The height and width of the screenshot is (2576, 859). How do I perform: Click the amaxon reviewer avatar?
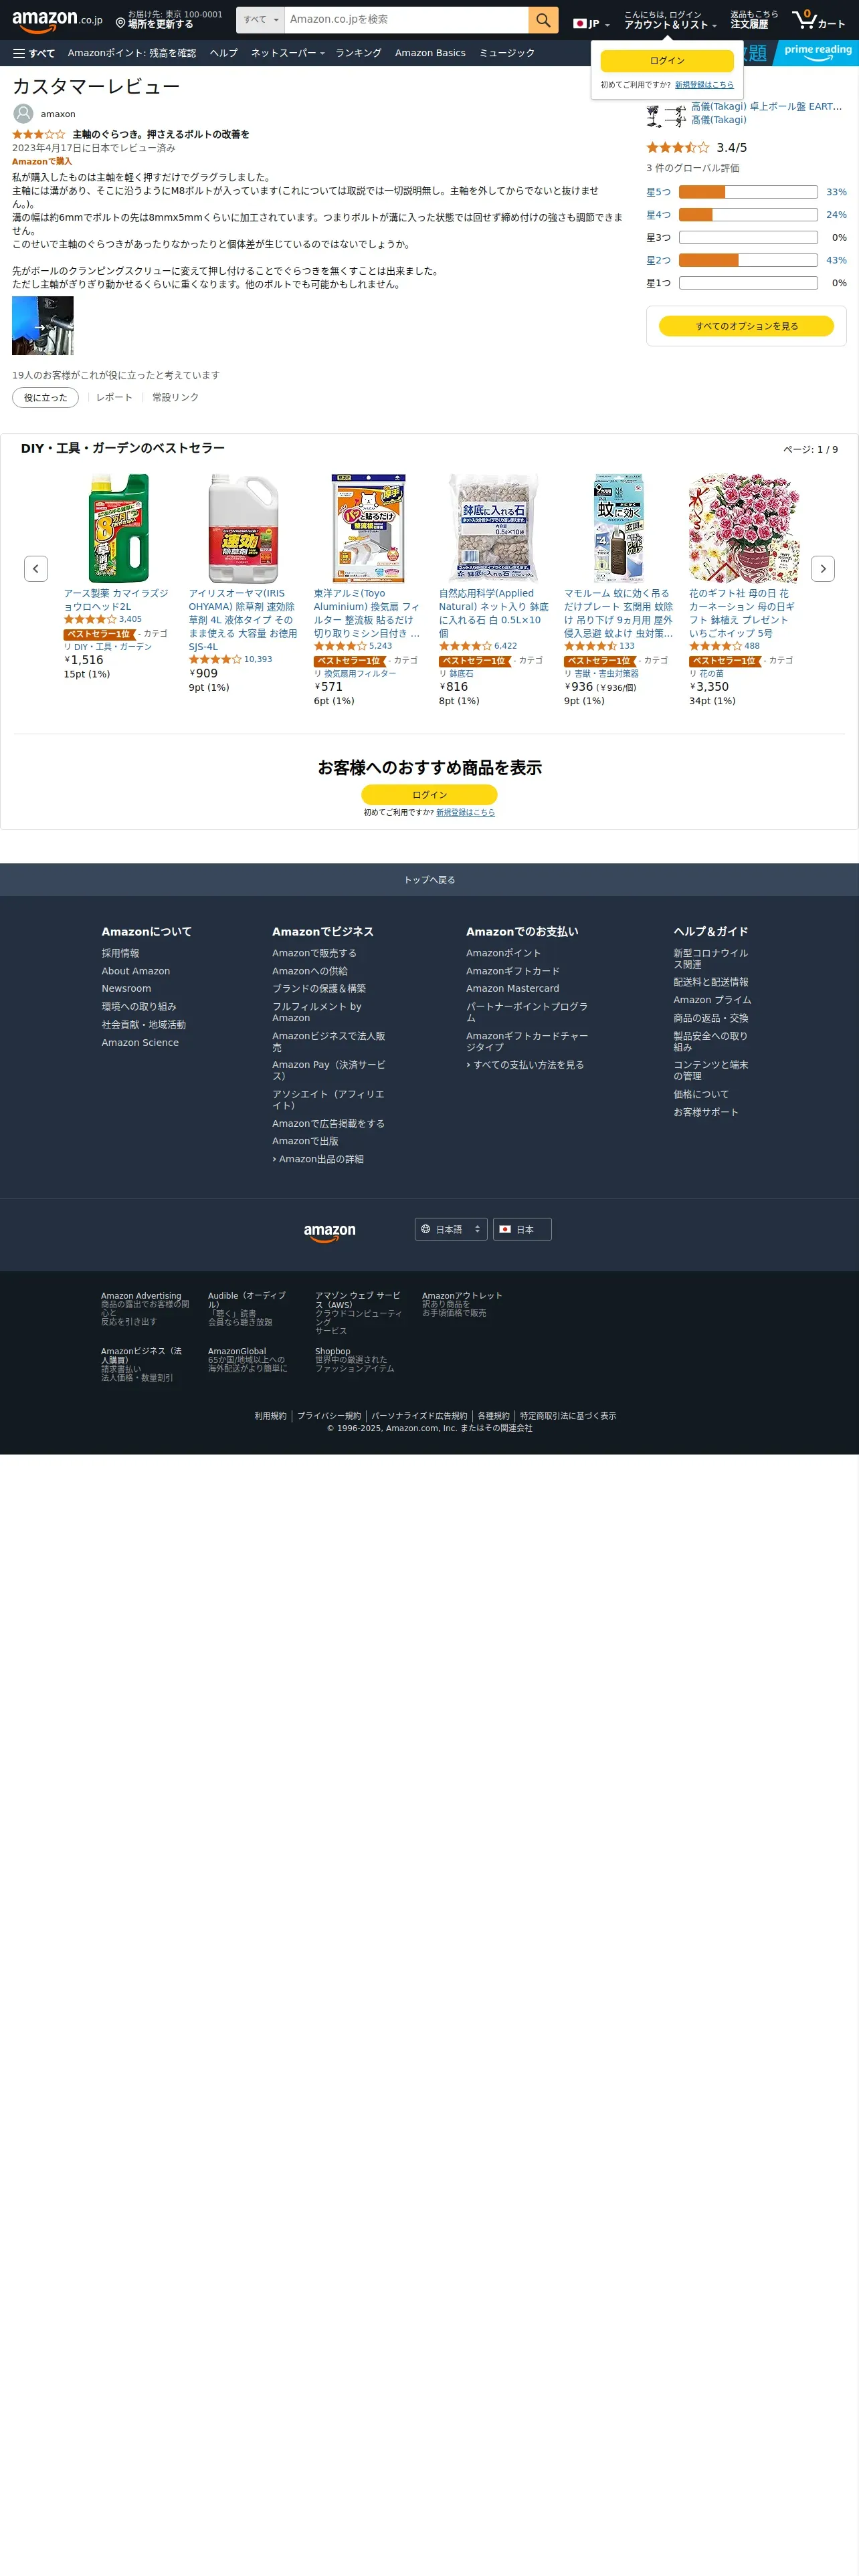pos(23,114)
